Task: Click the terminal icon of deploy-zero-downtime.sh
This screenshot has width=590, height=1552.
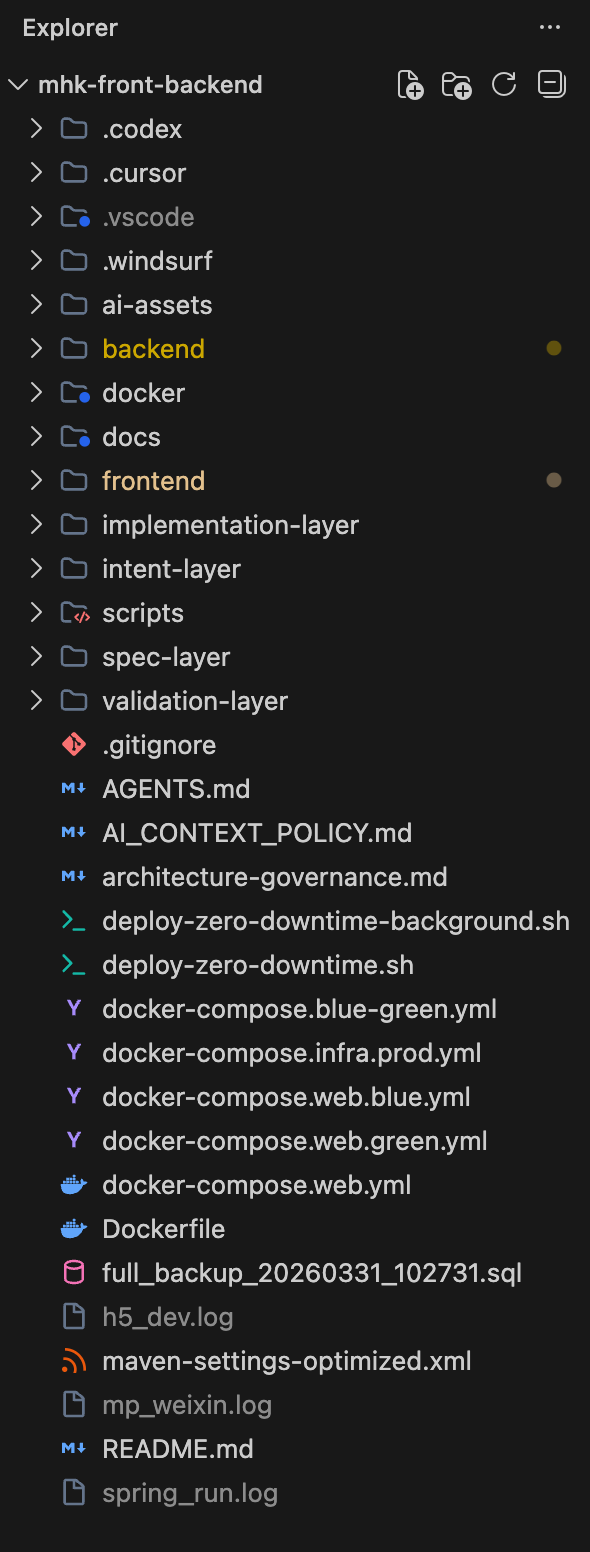Action: point(73,965)
